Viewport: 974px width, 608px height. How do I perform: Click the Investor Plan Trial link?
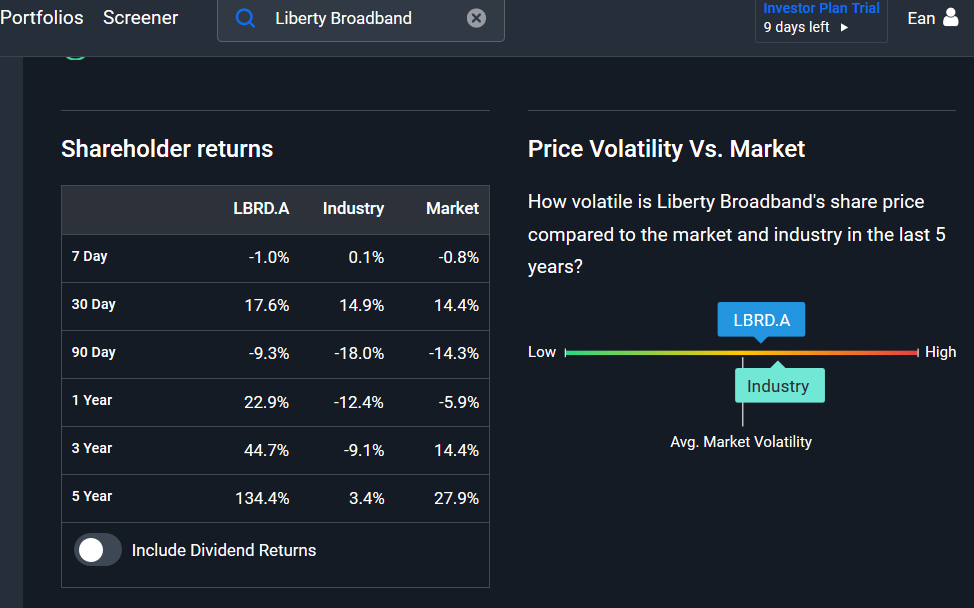821,8
